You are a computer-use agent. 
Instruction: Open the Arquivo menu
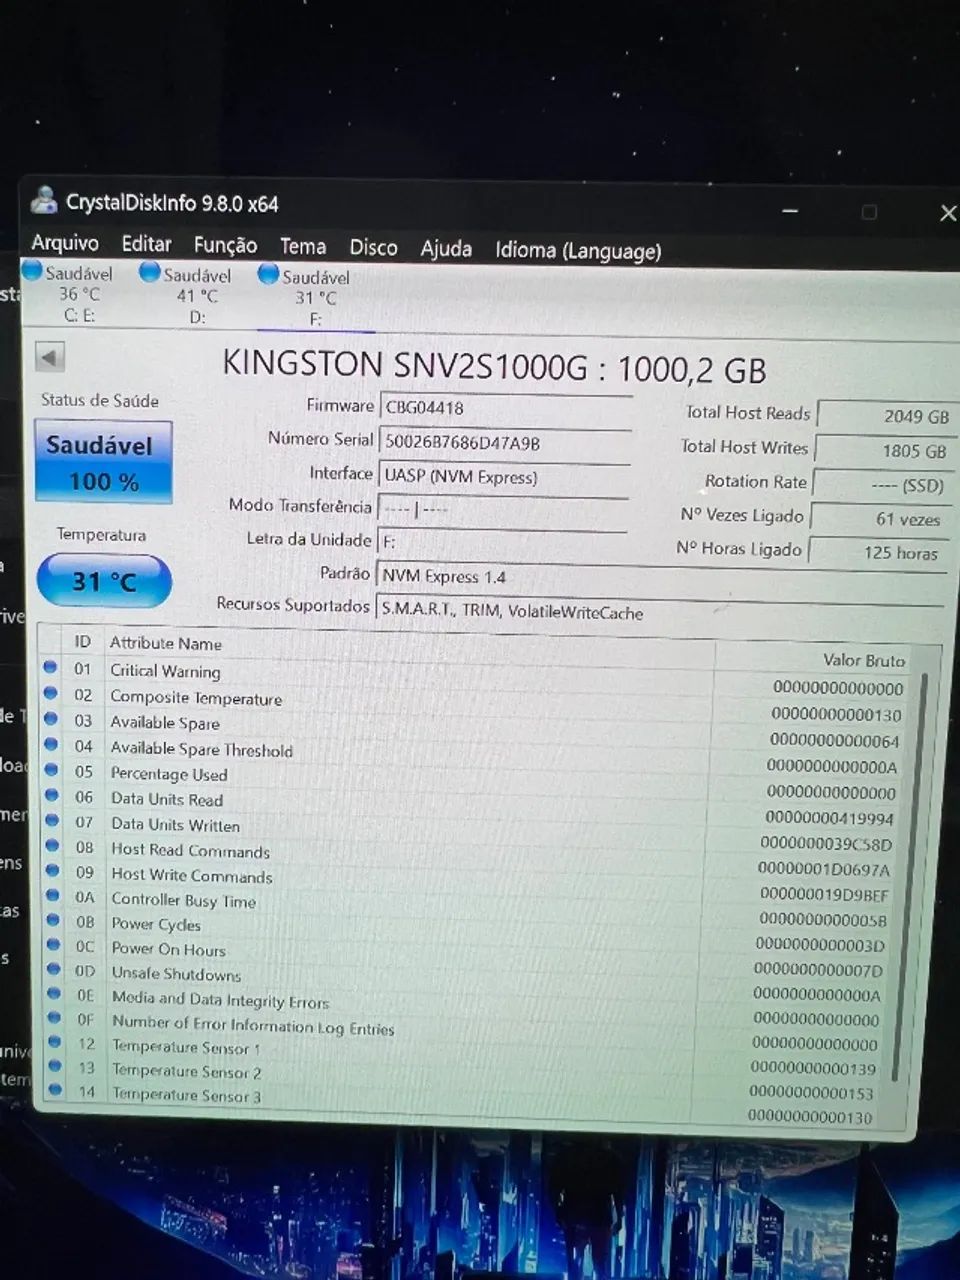pos(65,243)
